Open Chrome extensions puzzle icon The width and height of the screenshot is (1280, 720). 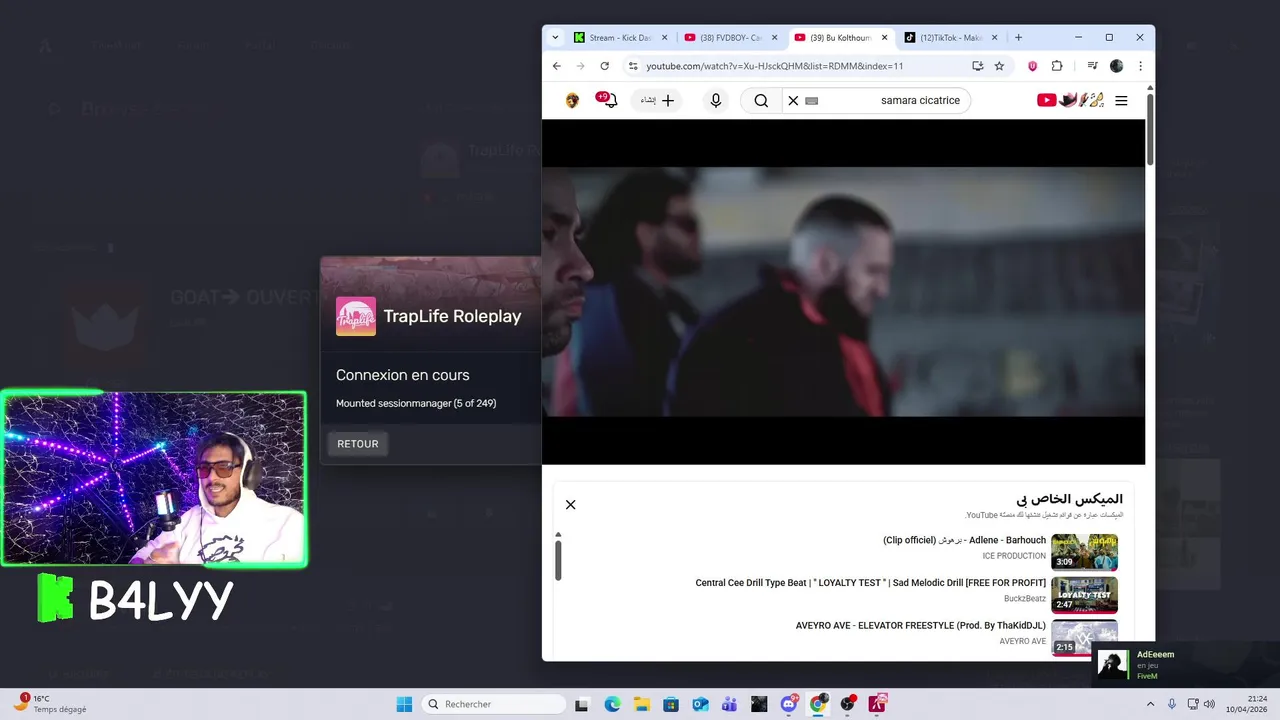pos(1057,66)
